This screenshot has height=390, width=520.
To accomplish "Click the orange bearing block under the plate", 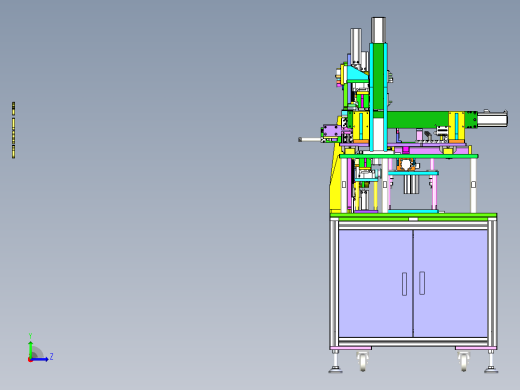I will (x=406, y=165).
